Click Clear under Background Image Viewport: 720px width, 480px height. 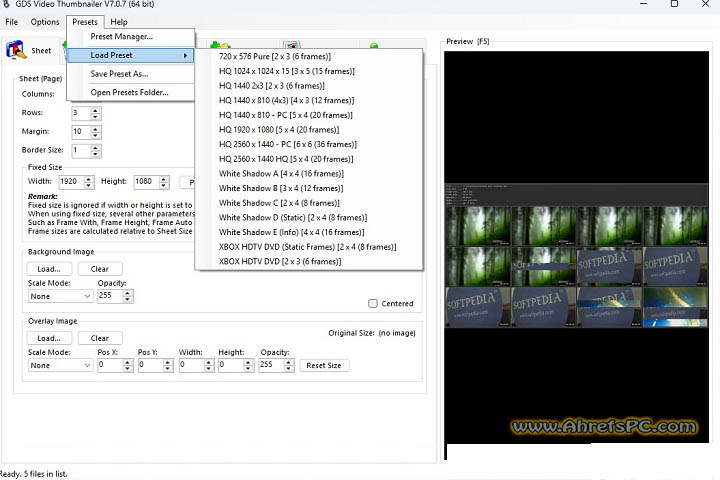(100, 269)
